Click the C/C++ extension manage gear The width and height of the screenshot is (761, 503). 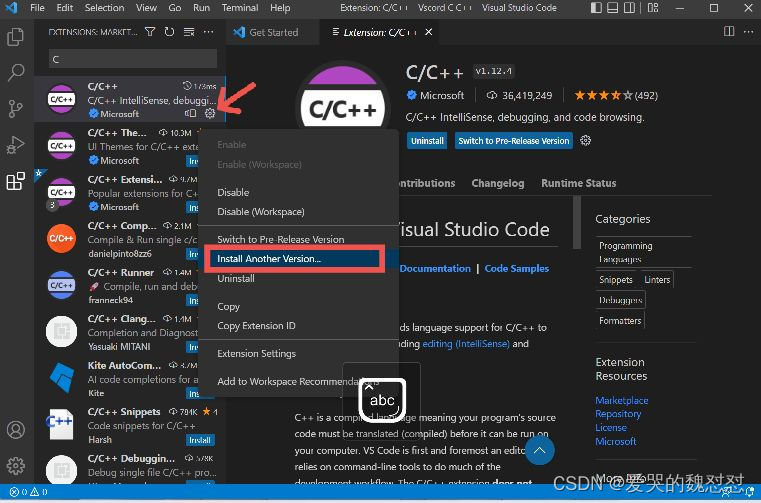(x=210, y=113)
